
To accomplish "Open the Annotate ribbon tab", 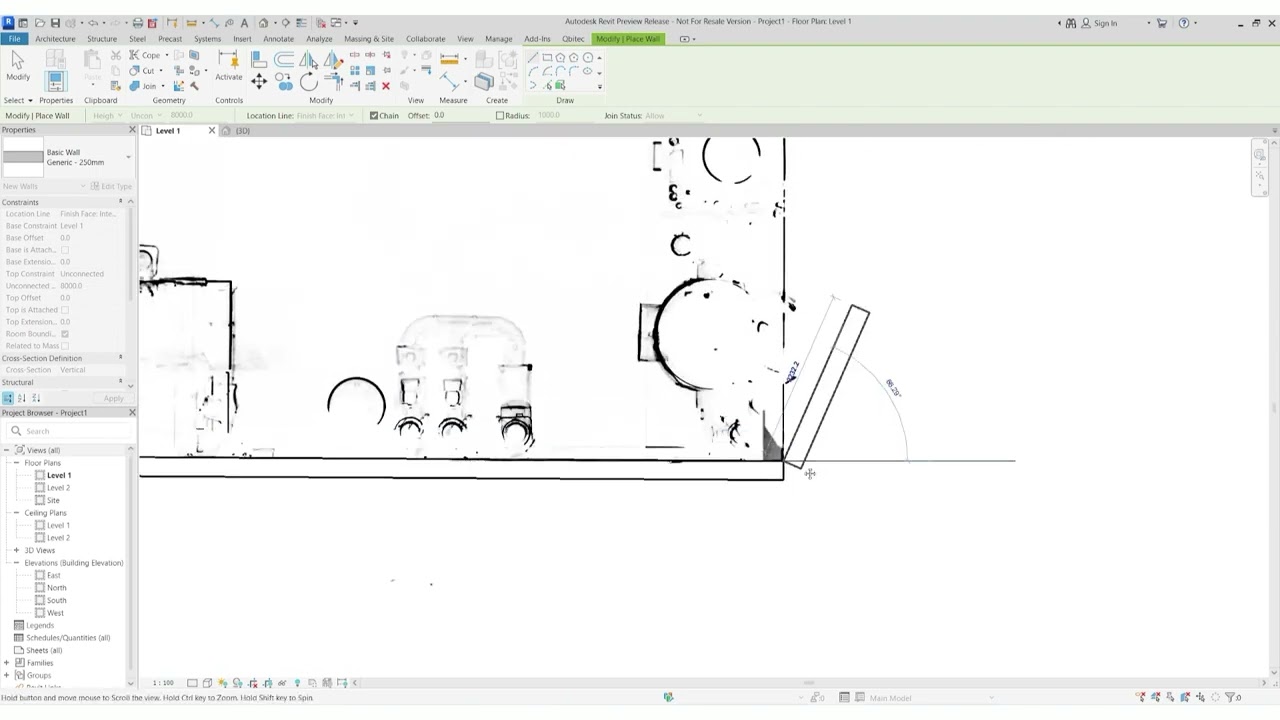I will 278,39.
